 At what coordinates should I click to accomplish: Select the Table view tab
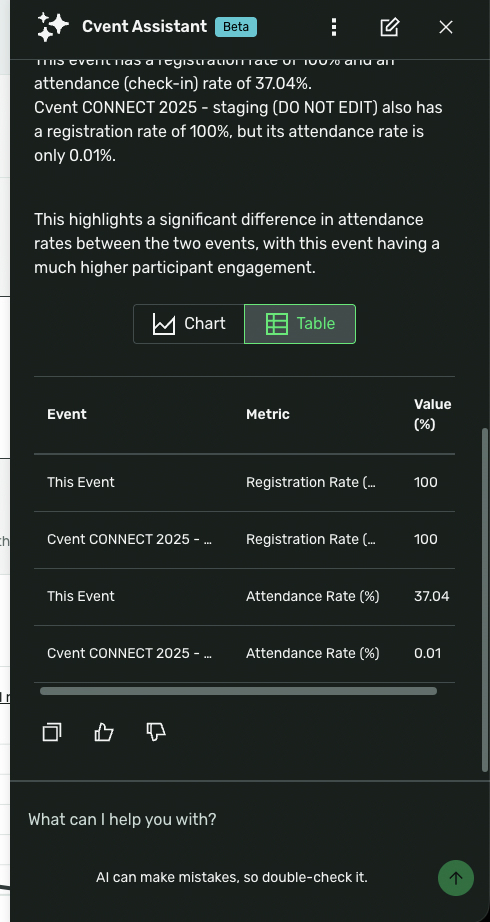pyautogui.click(x=300, y=324)
